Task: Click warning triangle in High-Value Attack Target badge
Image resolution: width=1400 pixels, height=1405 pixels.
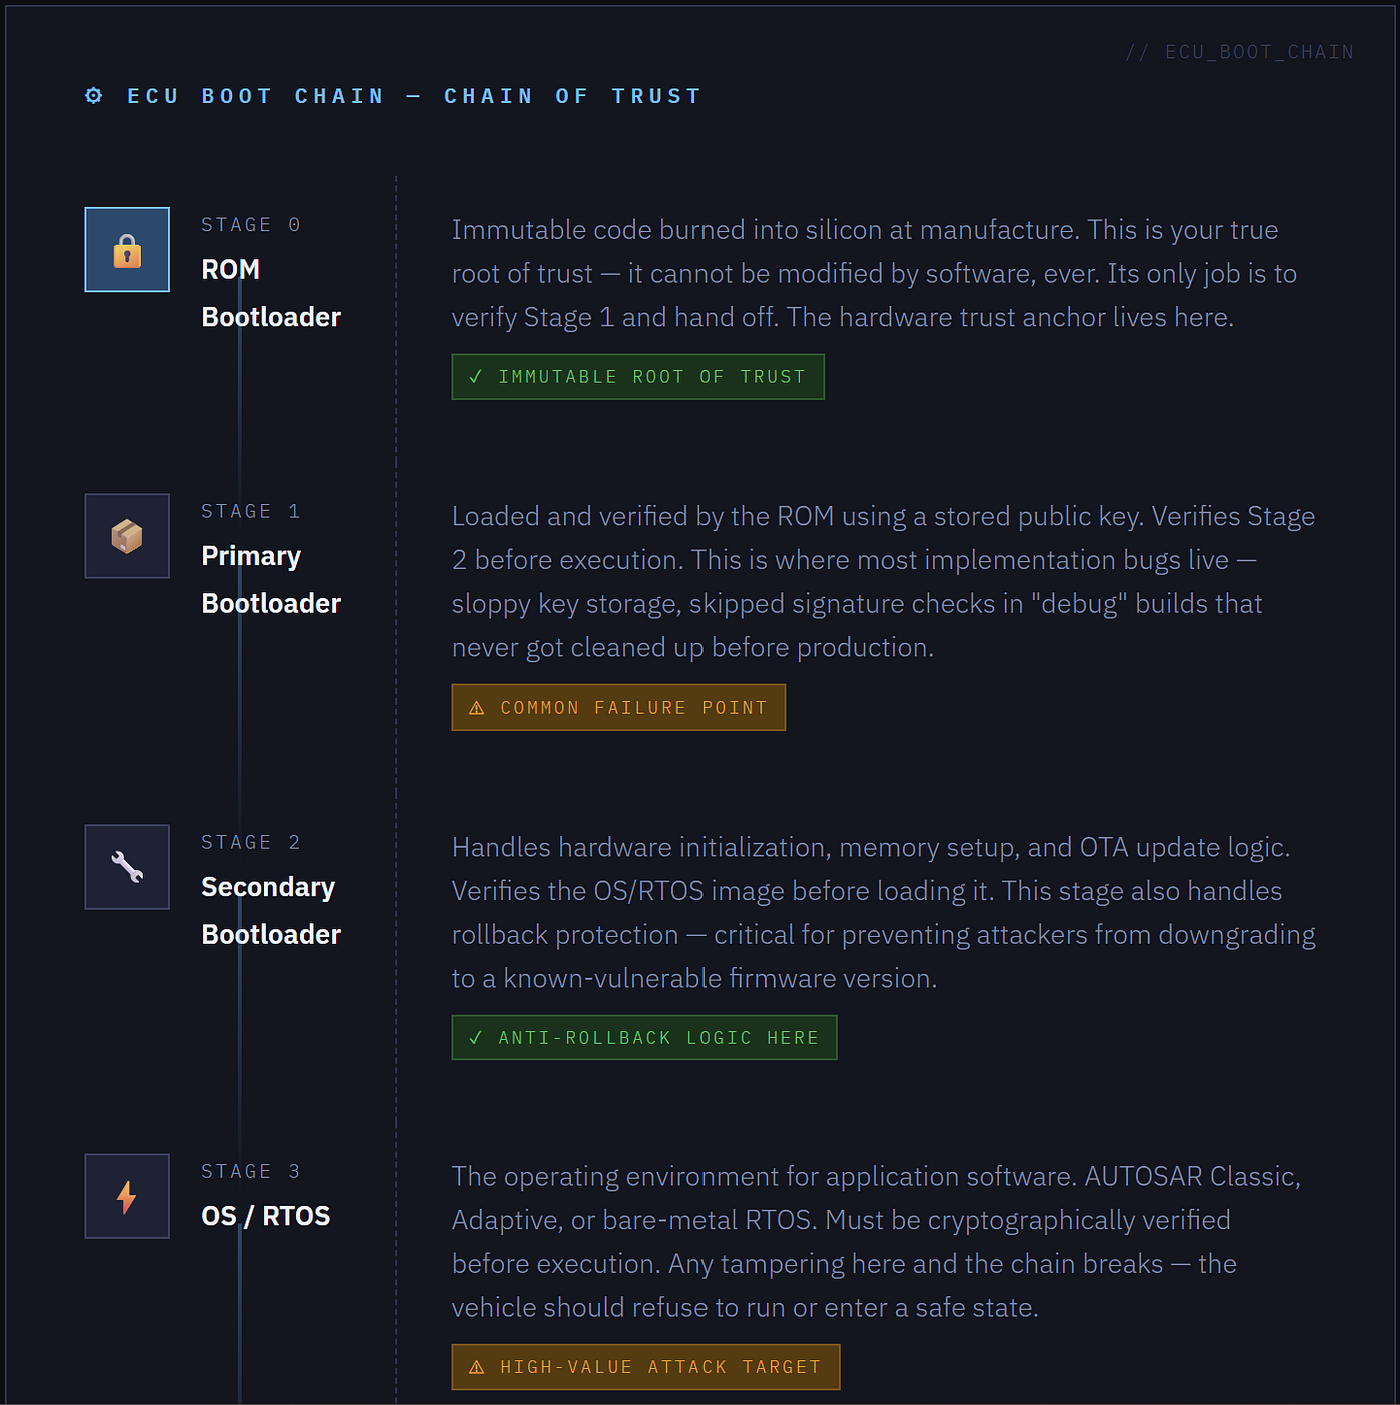Action: point(477,1367)
